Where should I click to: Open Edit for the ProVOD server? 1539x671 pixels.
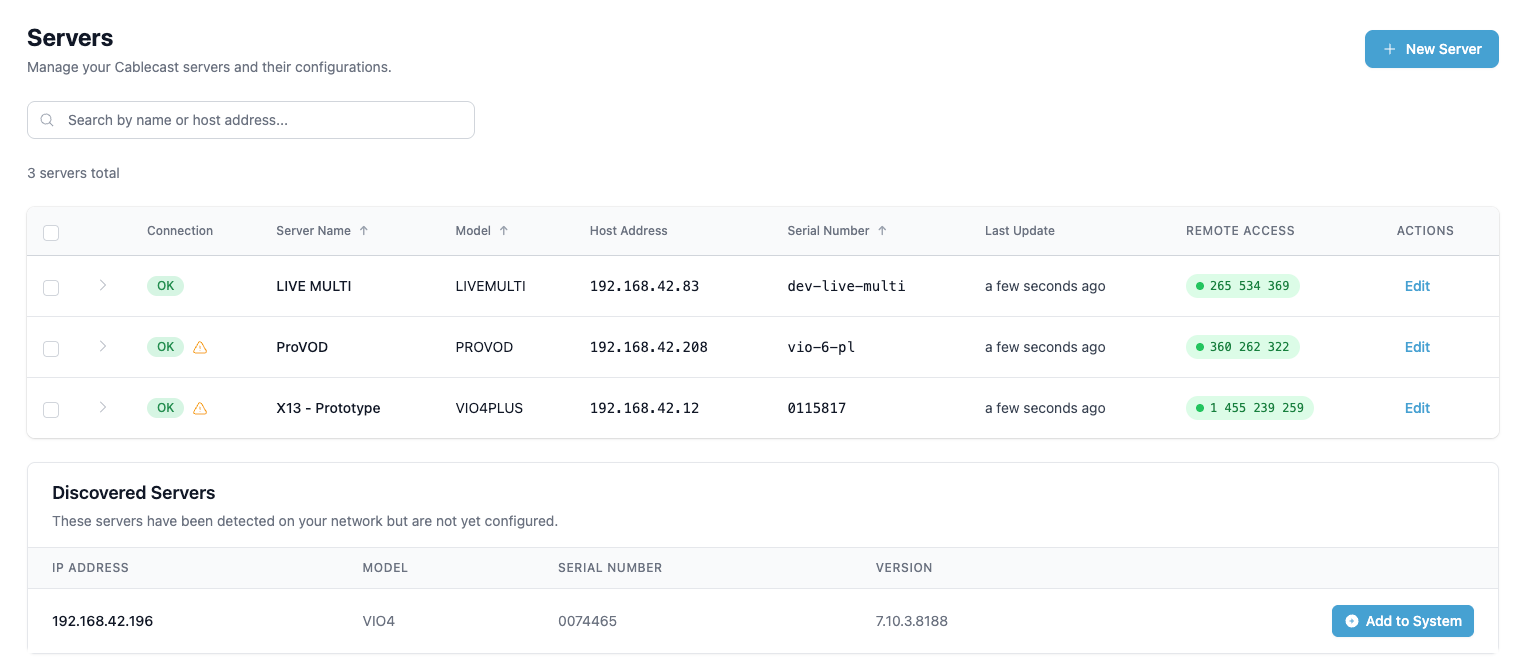(1417, 347)
